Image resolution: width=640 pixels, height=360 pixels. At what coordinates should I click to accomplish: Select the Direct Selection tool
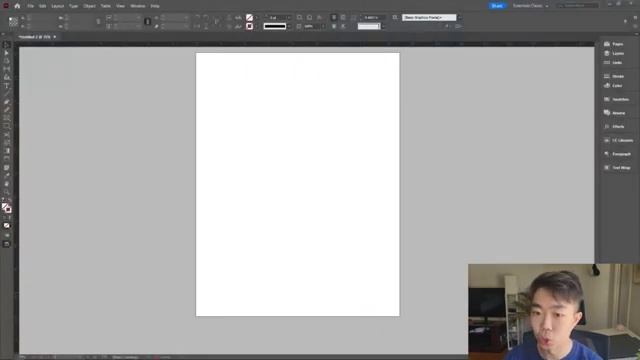coord(7,53)
